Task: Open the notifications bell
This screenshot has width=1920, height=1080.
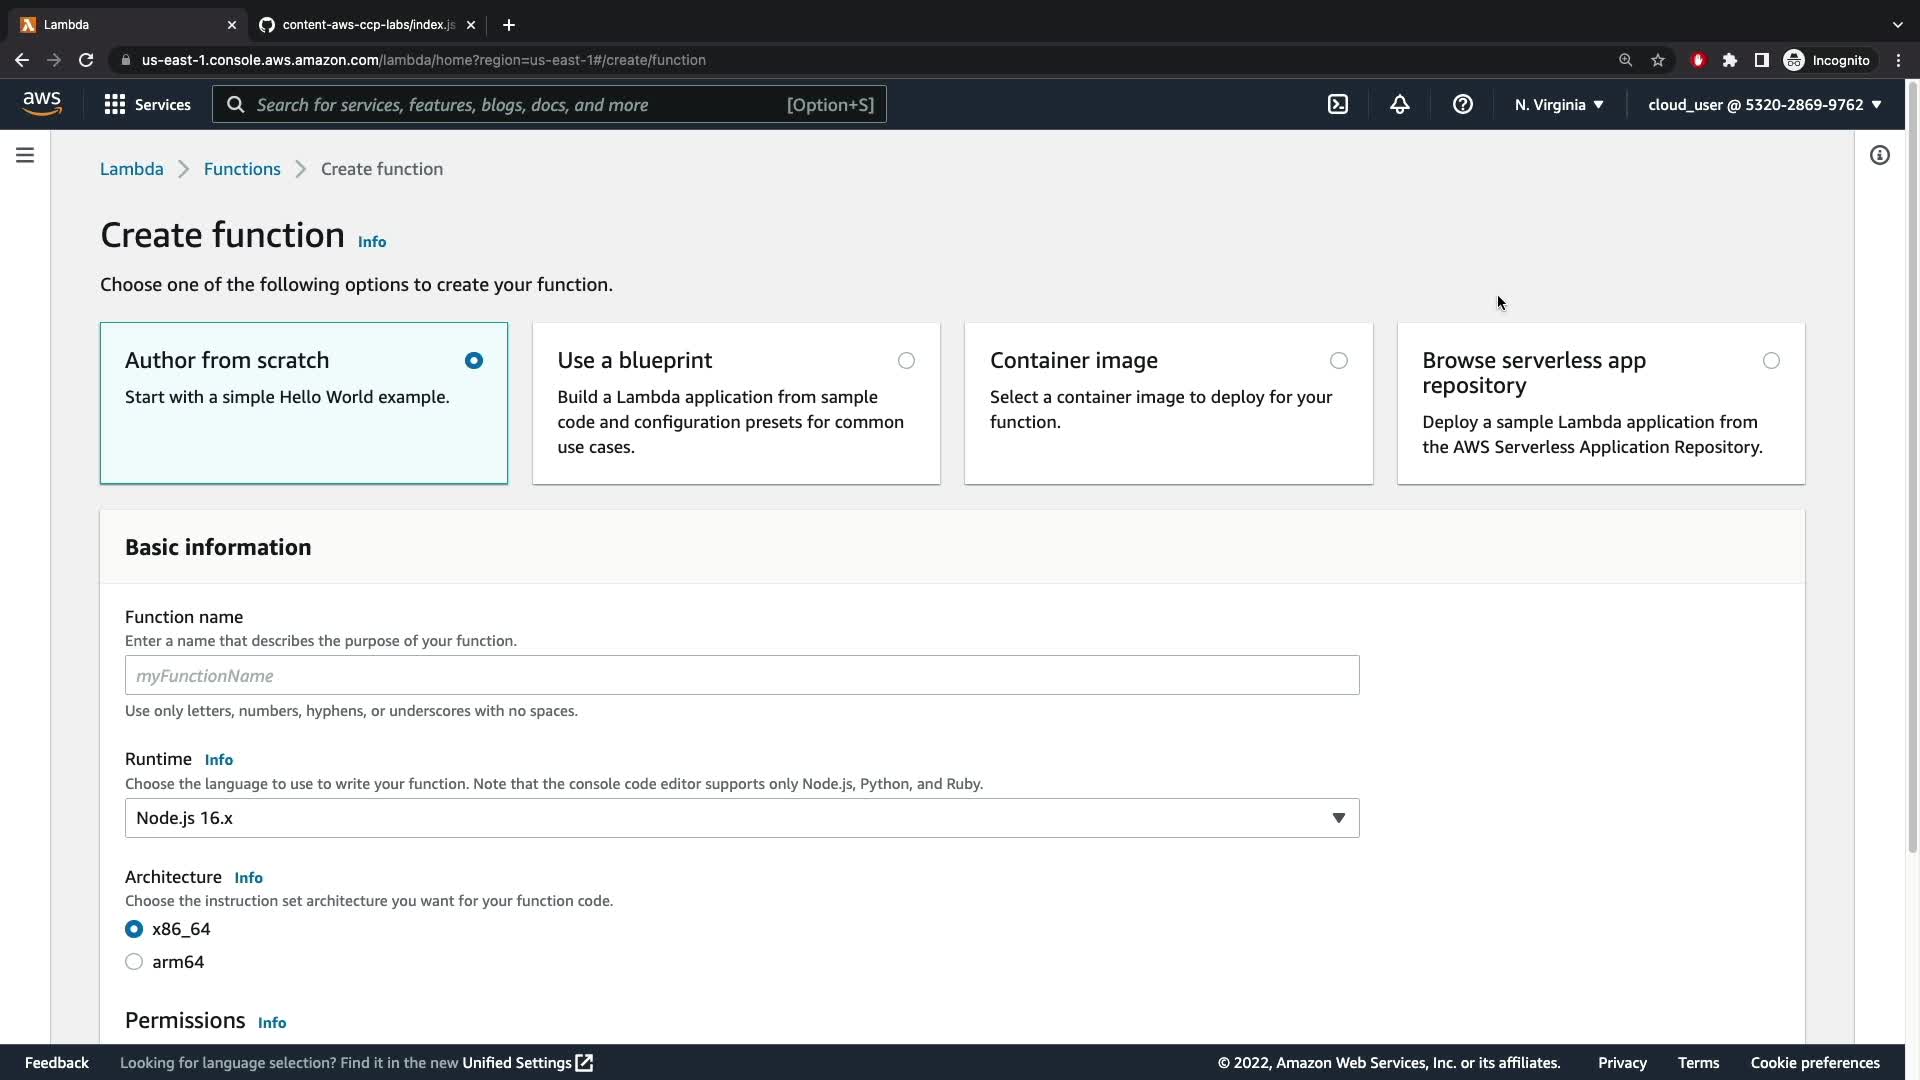Action: point(1400,105)
